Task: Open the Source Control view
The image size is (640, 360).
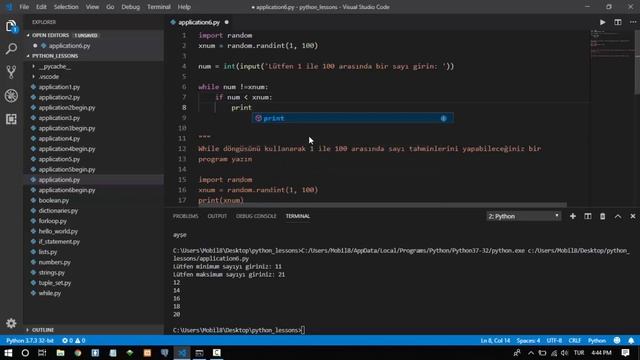Action: point(11,72)
